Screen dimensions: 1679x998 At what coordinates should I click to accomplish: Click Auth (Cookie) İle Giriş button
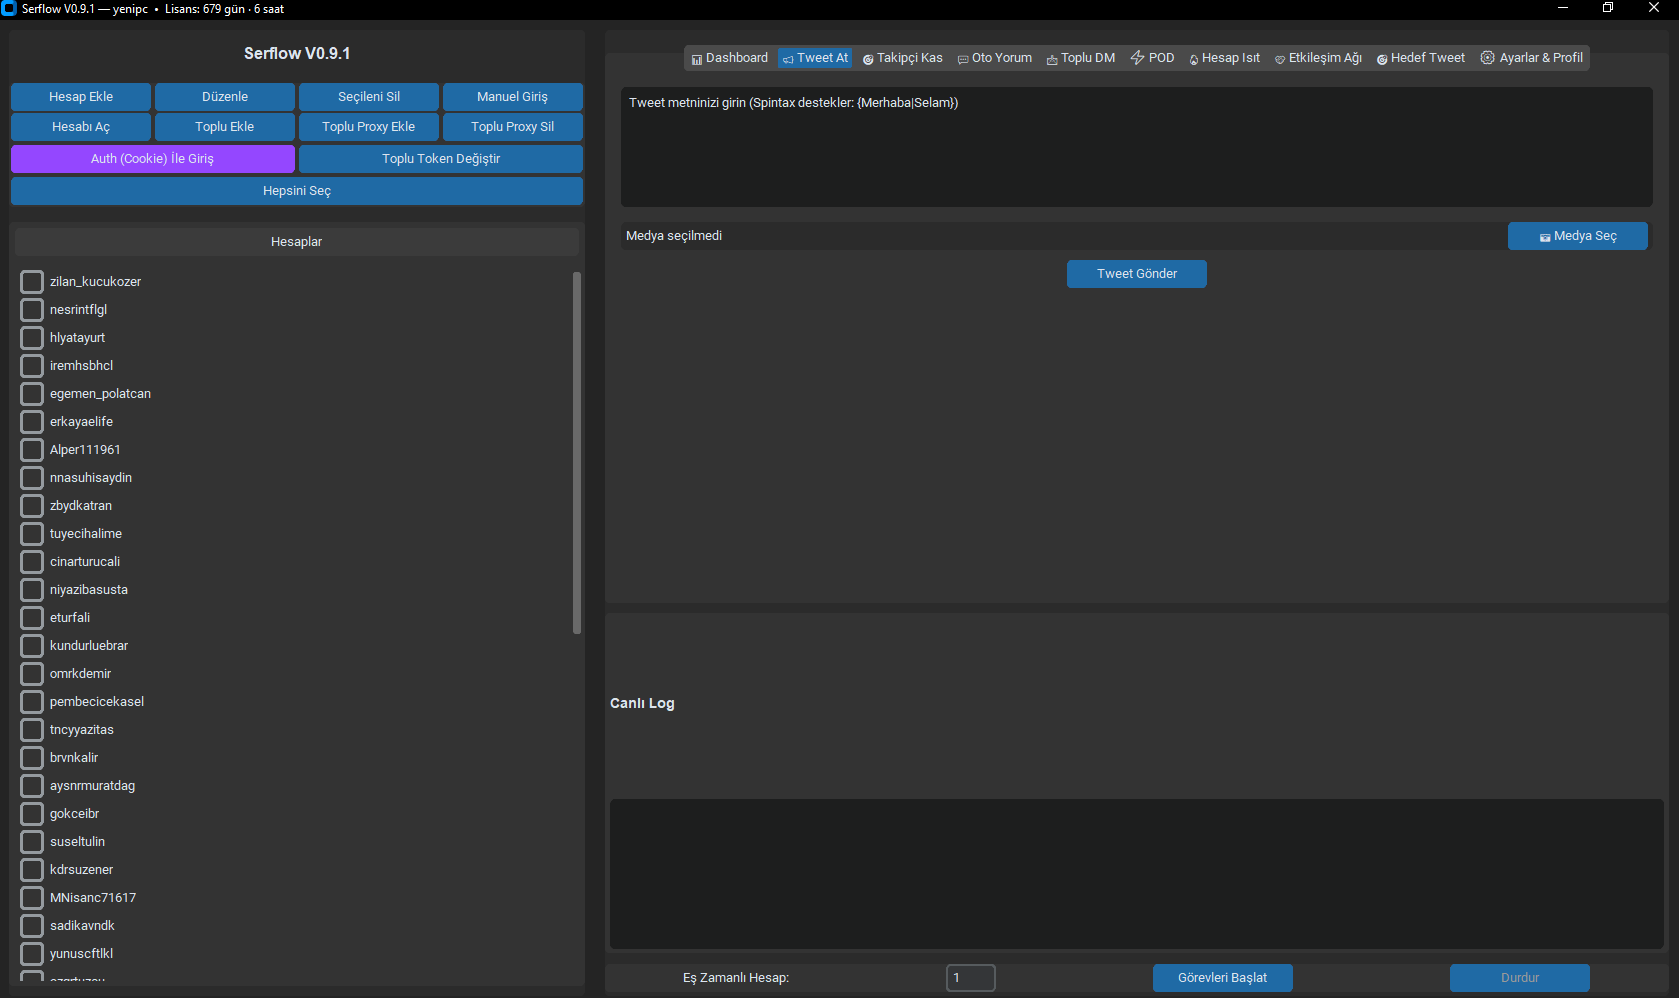153,159
